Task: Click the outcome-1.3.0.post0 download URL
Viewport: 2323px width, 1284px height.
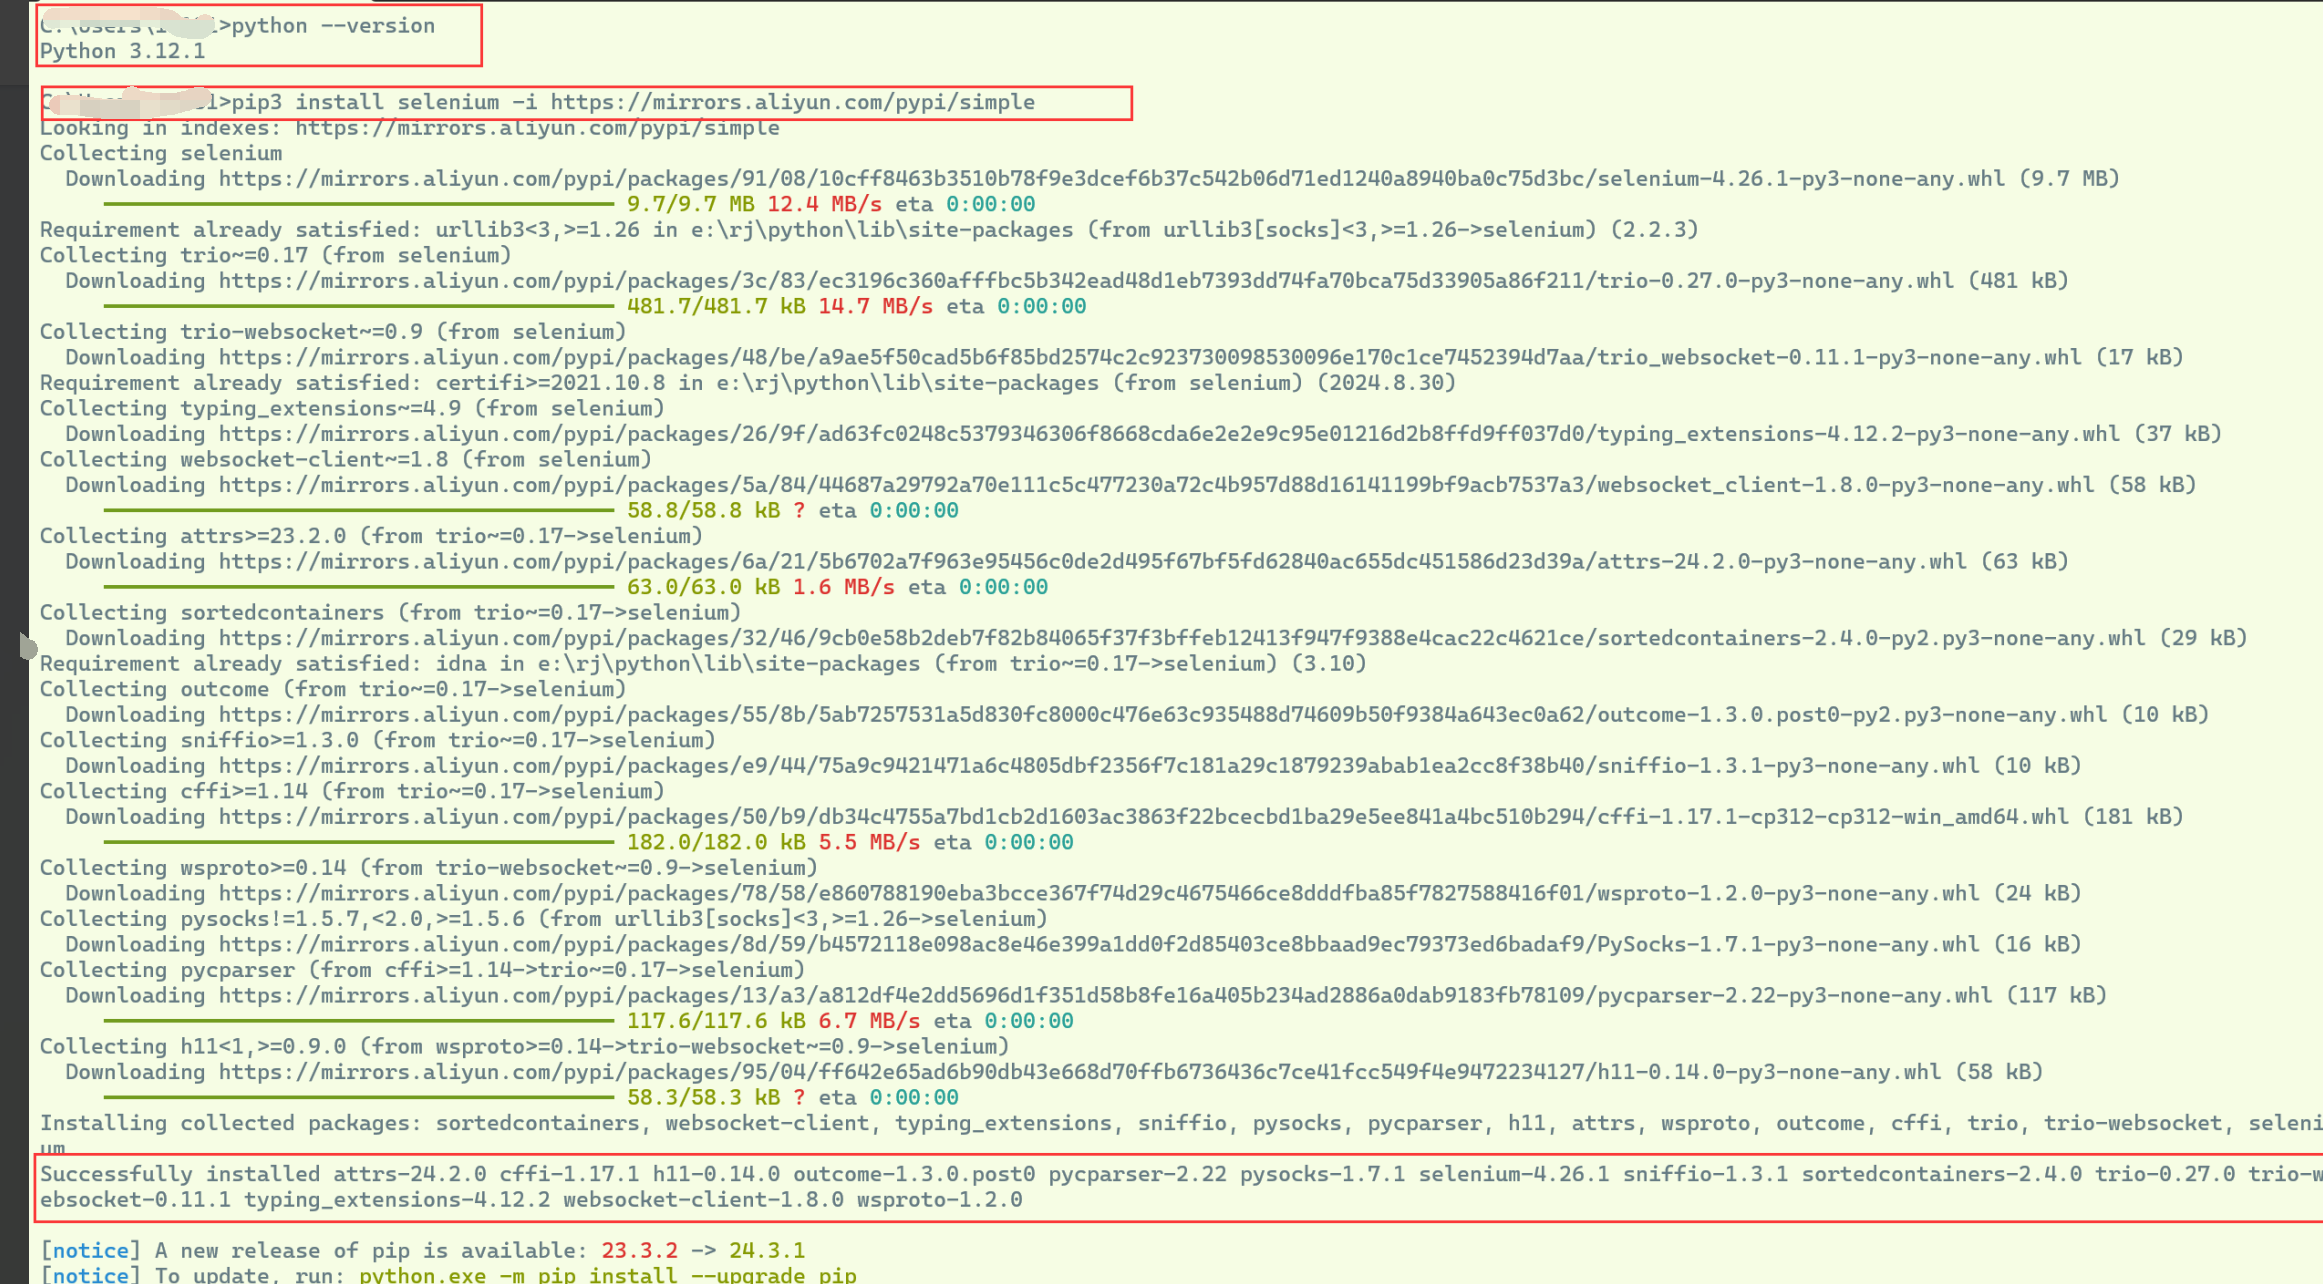Action: pos(1163,715)
